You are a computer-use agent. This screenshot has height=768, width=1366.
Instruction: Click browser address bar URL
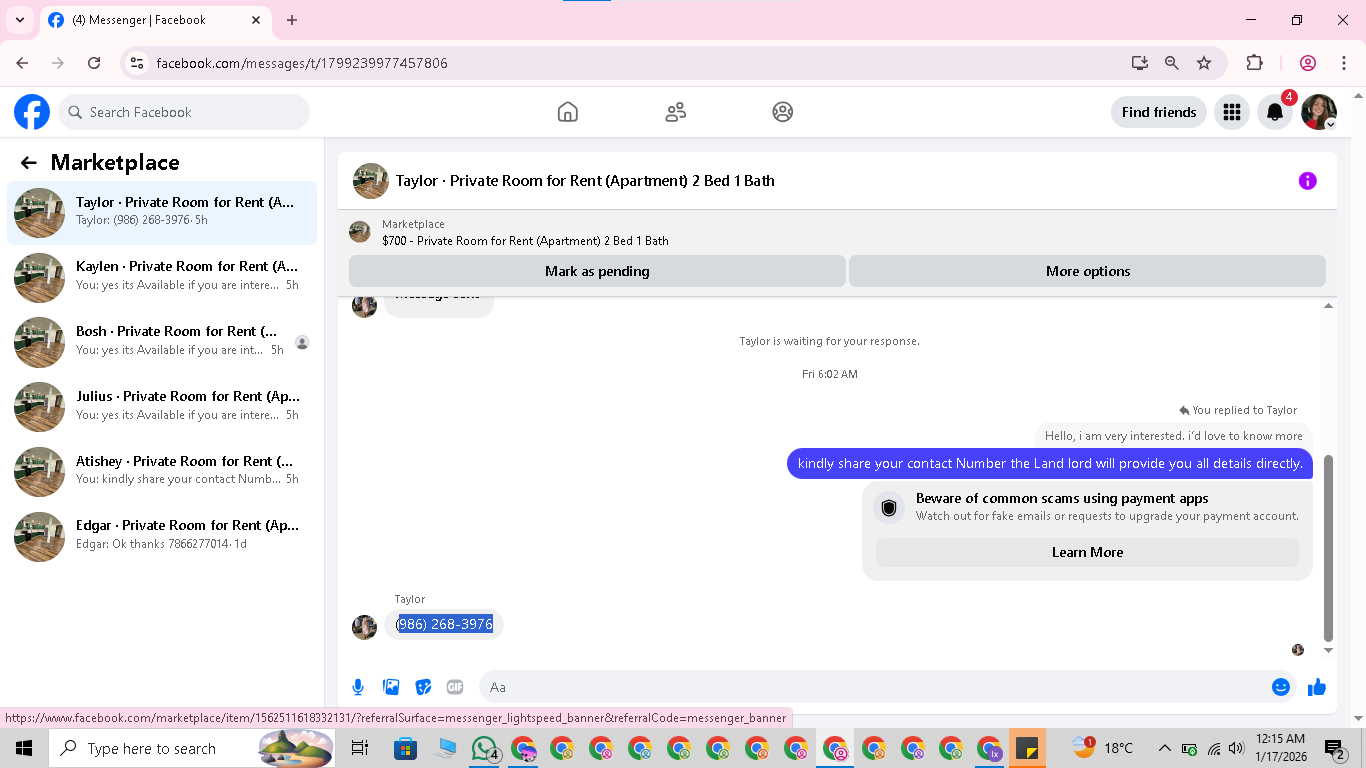pos(302,63)
